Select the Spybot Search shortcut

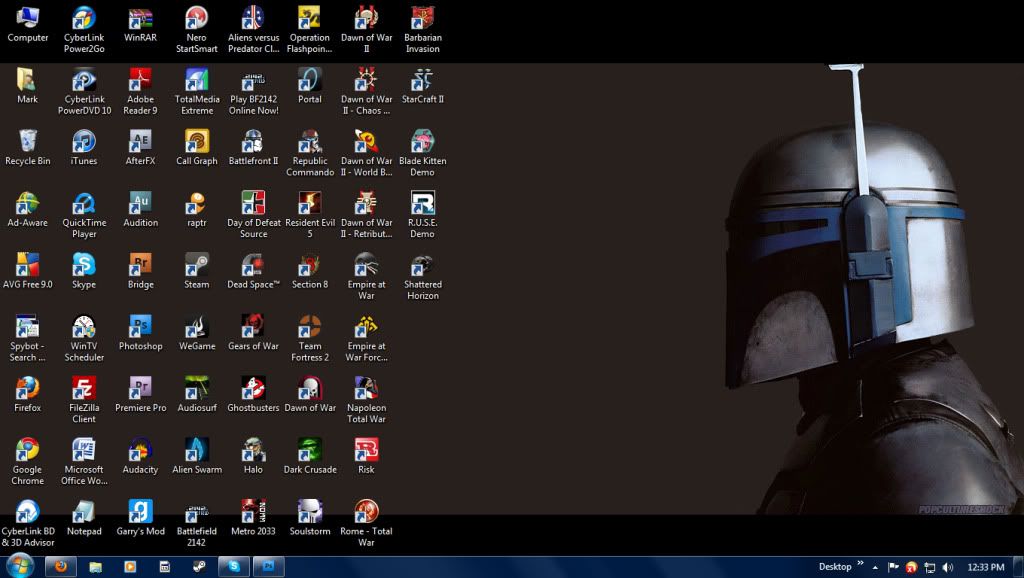pyautogui.click(x=27, y=338)
